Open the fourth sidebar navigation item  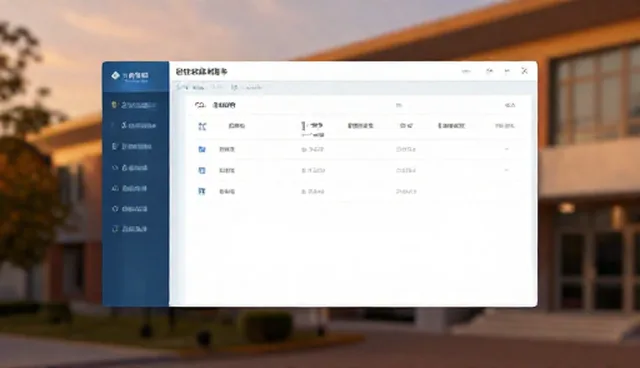click(x=130, y=168)
